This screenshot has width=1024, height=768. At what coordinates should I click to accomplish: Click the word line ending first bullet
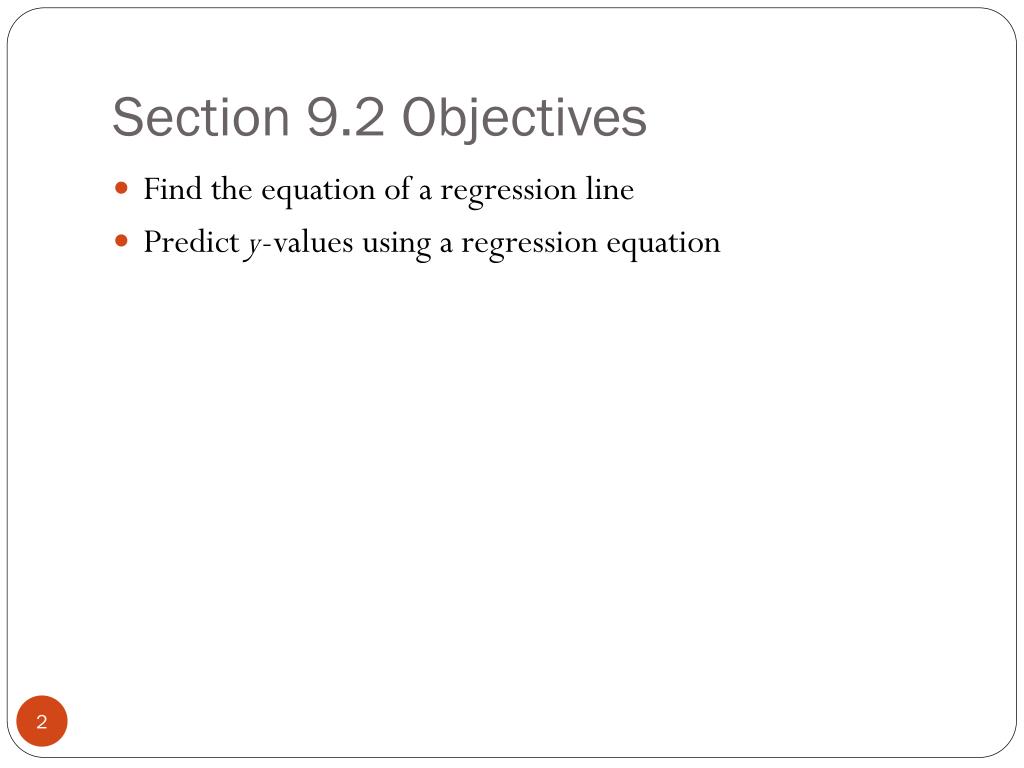tap(610, 189)
